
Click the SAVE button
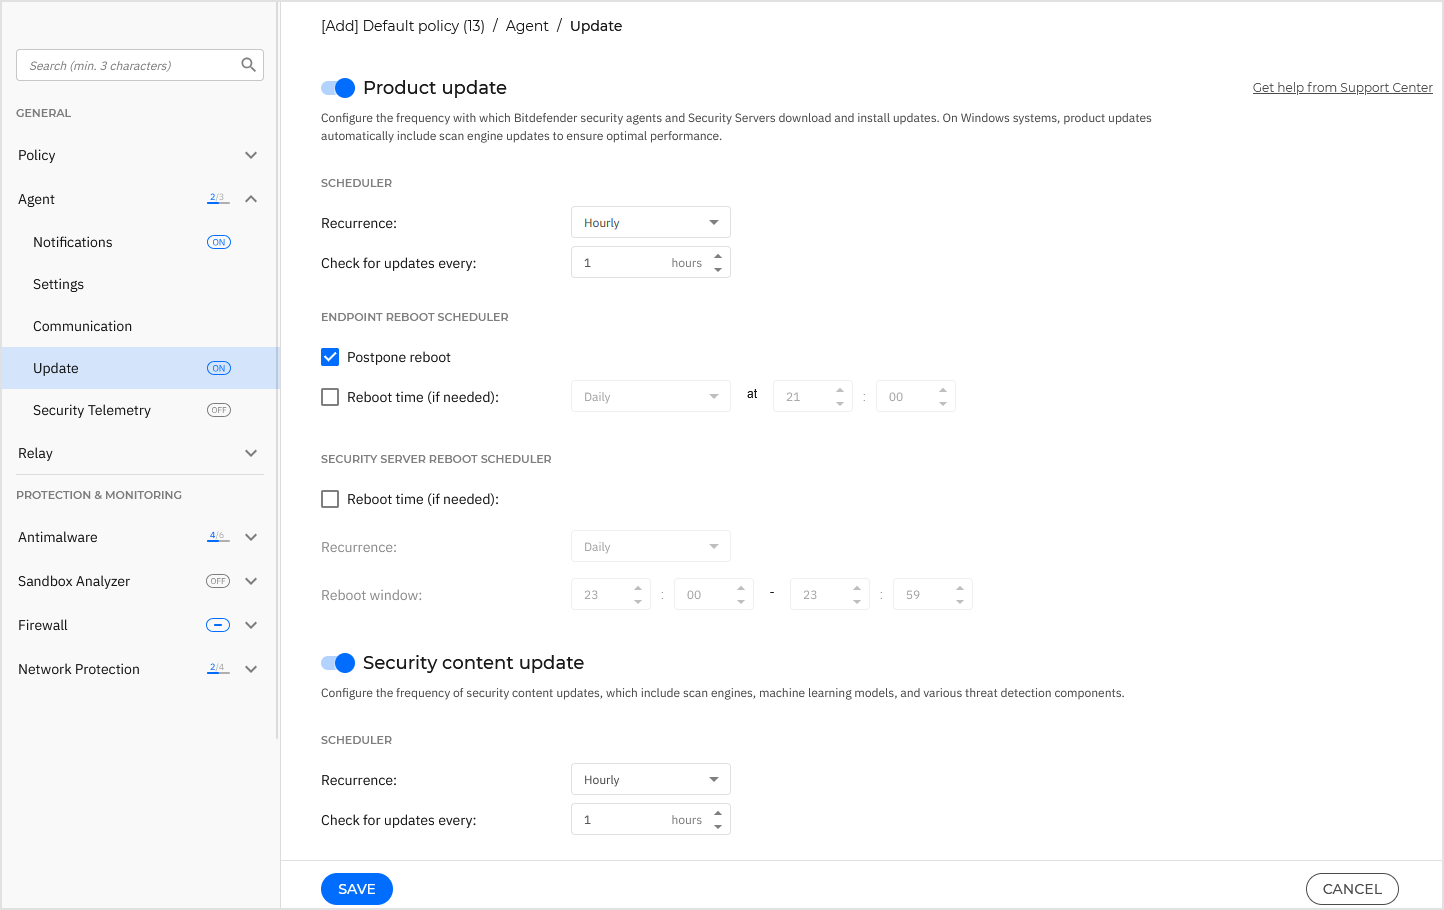coord(356,888)
